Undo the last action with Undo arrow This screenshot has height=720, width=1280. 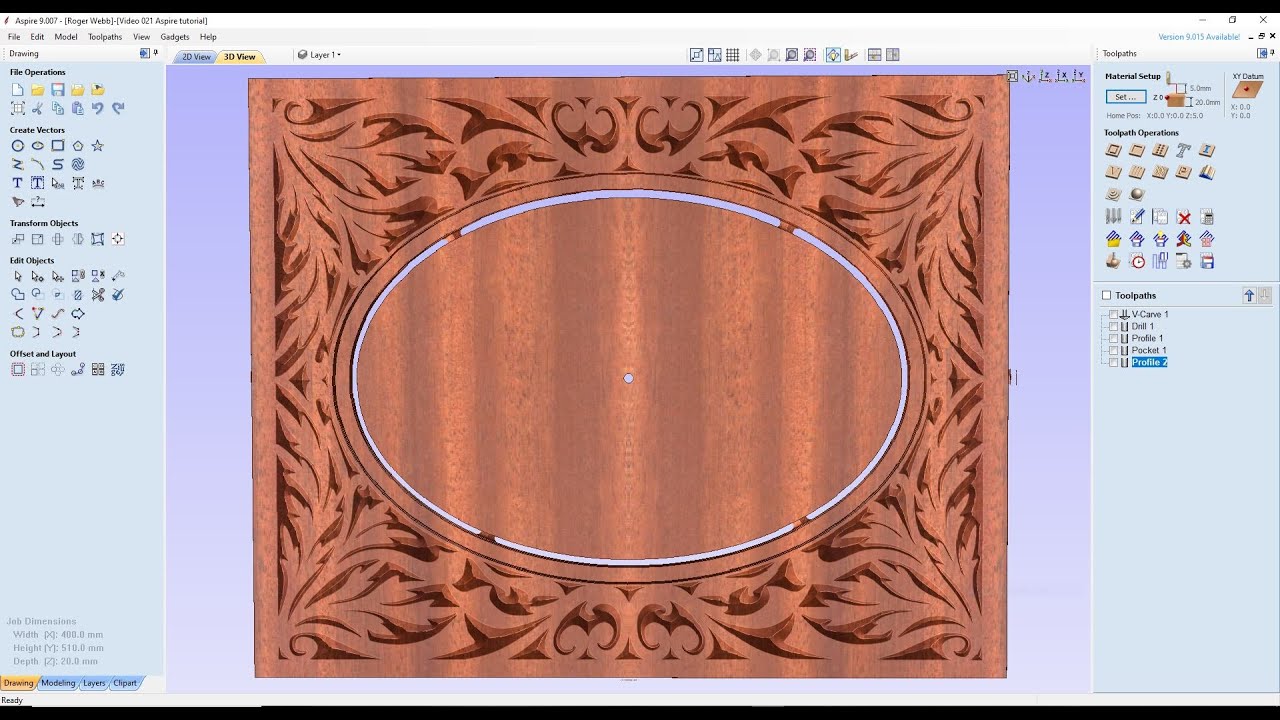tap(97, 108)
